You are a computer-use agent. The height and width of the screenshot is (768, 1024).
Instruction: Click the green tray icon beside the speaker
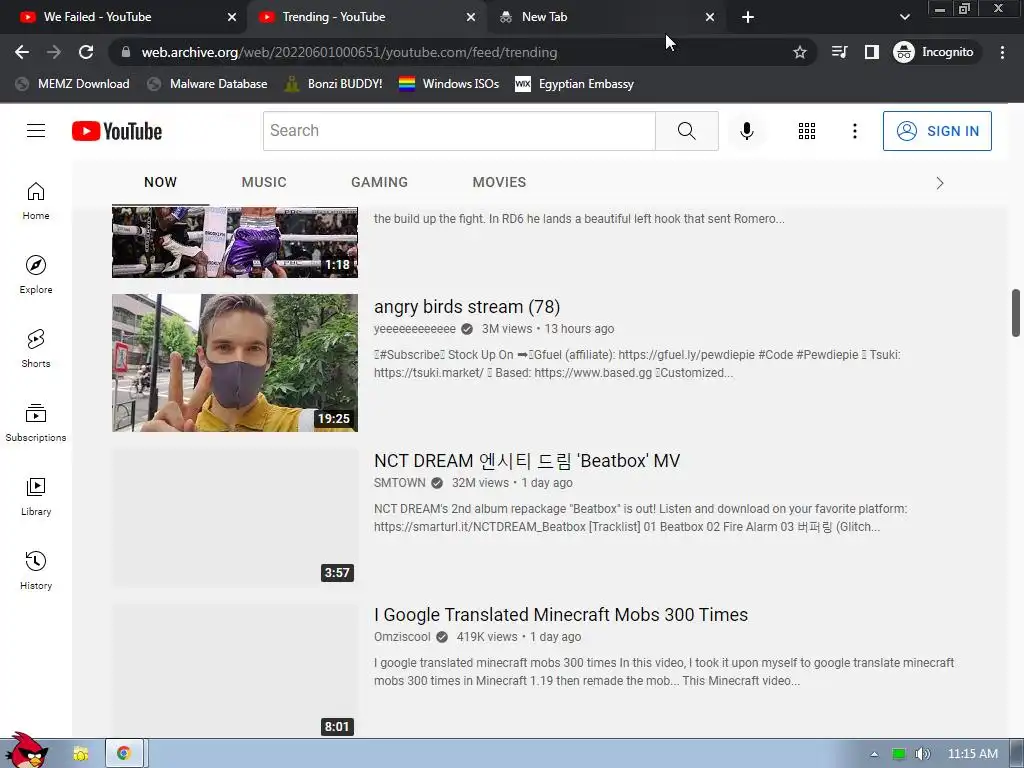tap(899, 754)
